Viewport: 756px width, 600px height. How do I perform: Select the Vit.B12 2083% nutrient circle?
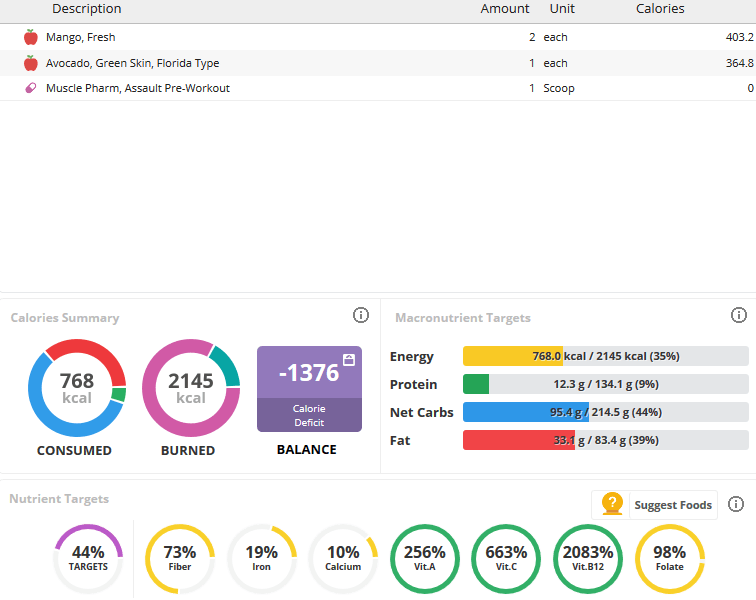(x=588, y=559)
